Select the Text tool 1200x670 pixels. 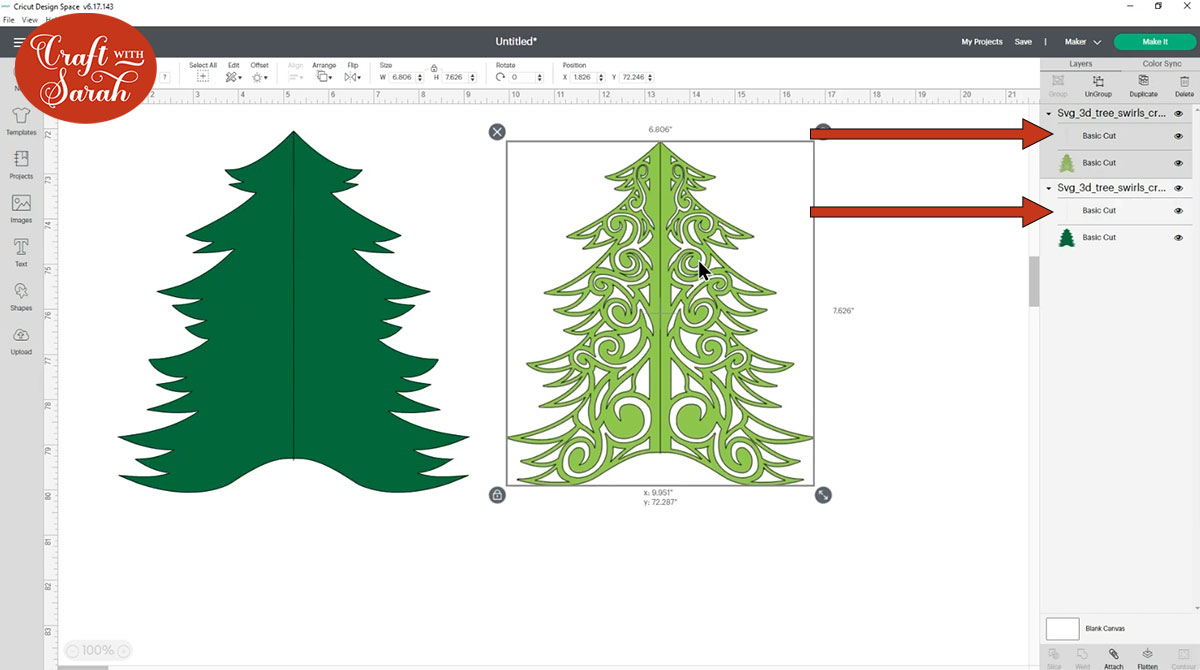coord(21,253)
